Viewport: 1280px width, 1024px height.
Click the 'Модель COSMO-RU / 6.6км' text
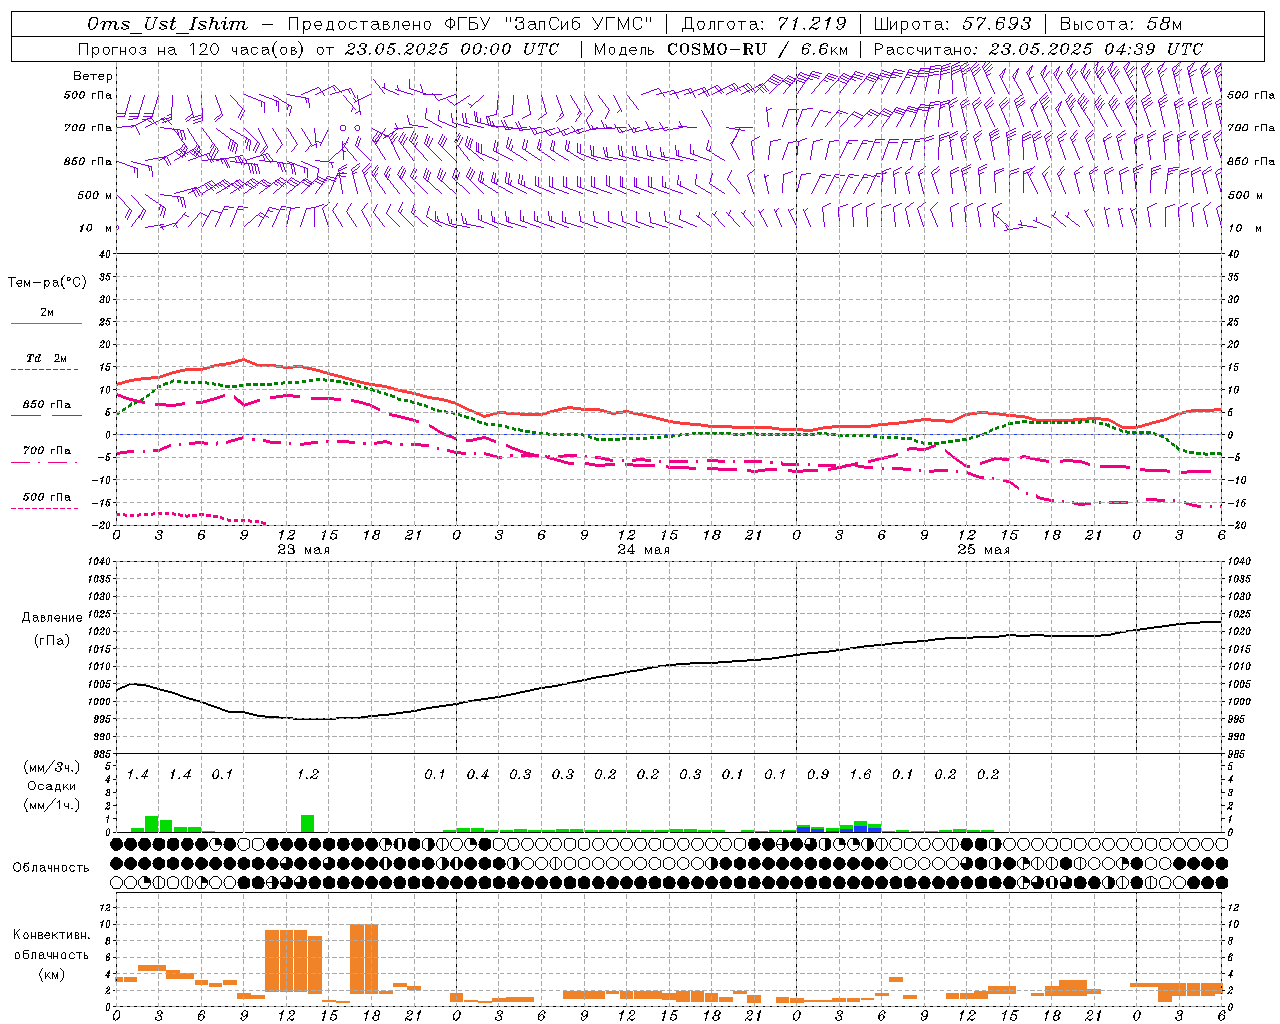point(720,49)
